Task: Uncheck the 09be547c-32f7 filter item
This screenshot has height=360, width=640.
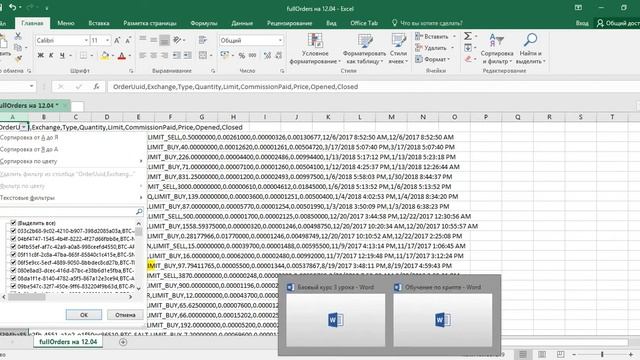Action: coord(13,286)
